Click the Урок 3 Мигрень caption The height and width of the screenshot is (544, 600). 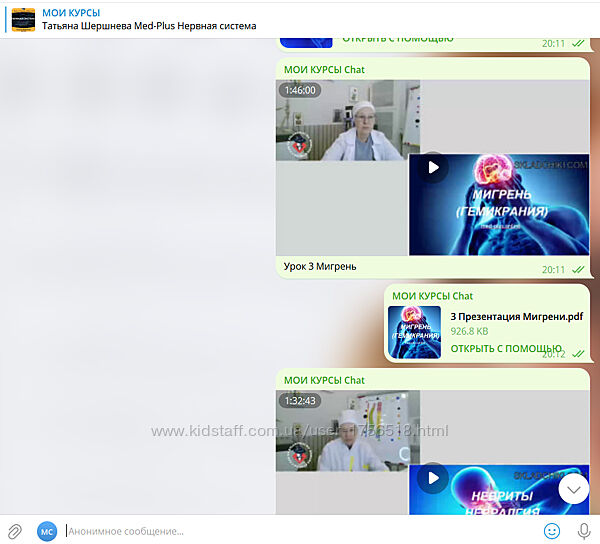(x=320, y=267)
